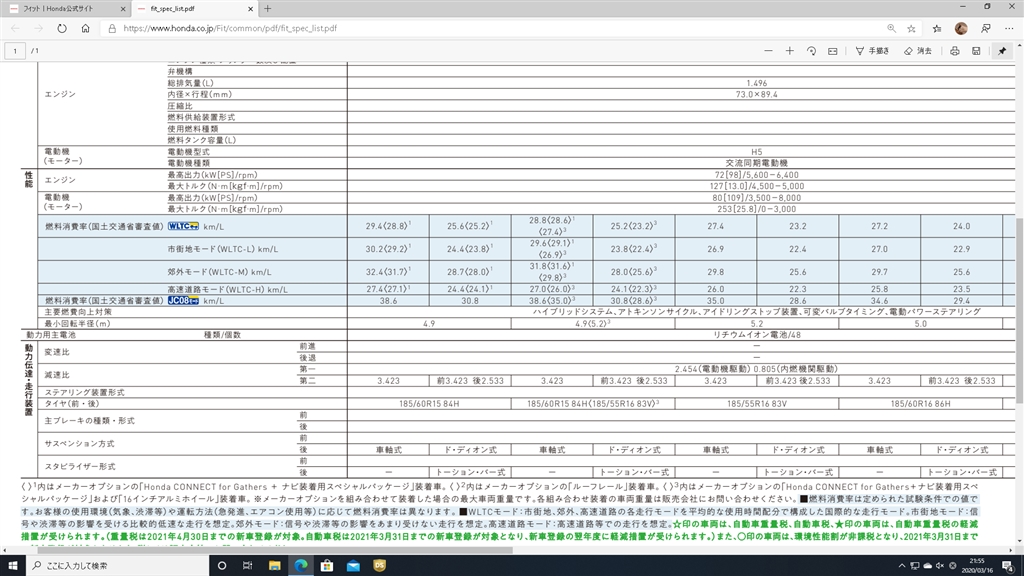
Task: Show hidden system tray icons
Action: tap(902, 566)
